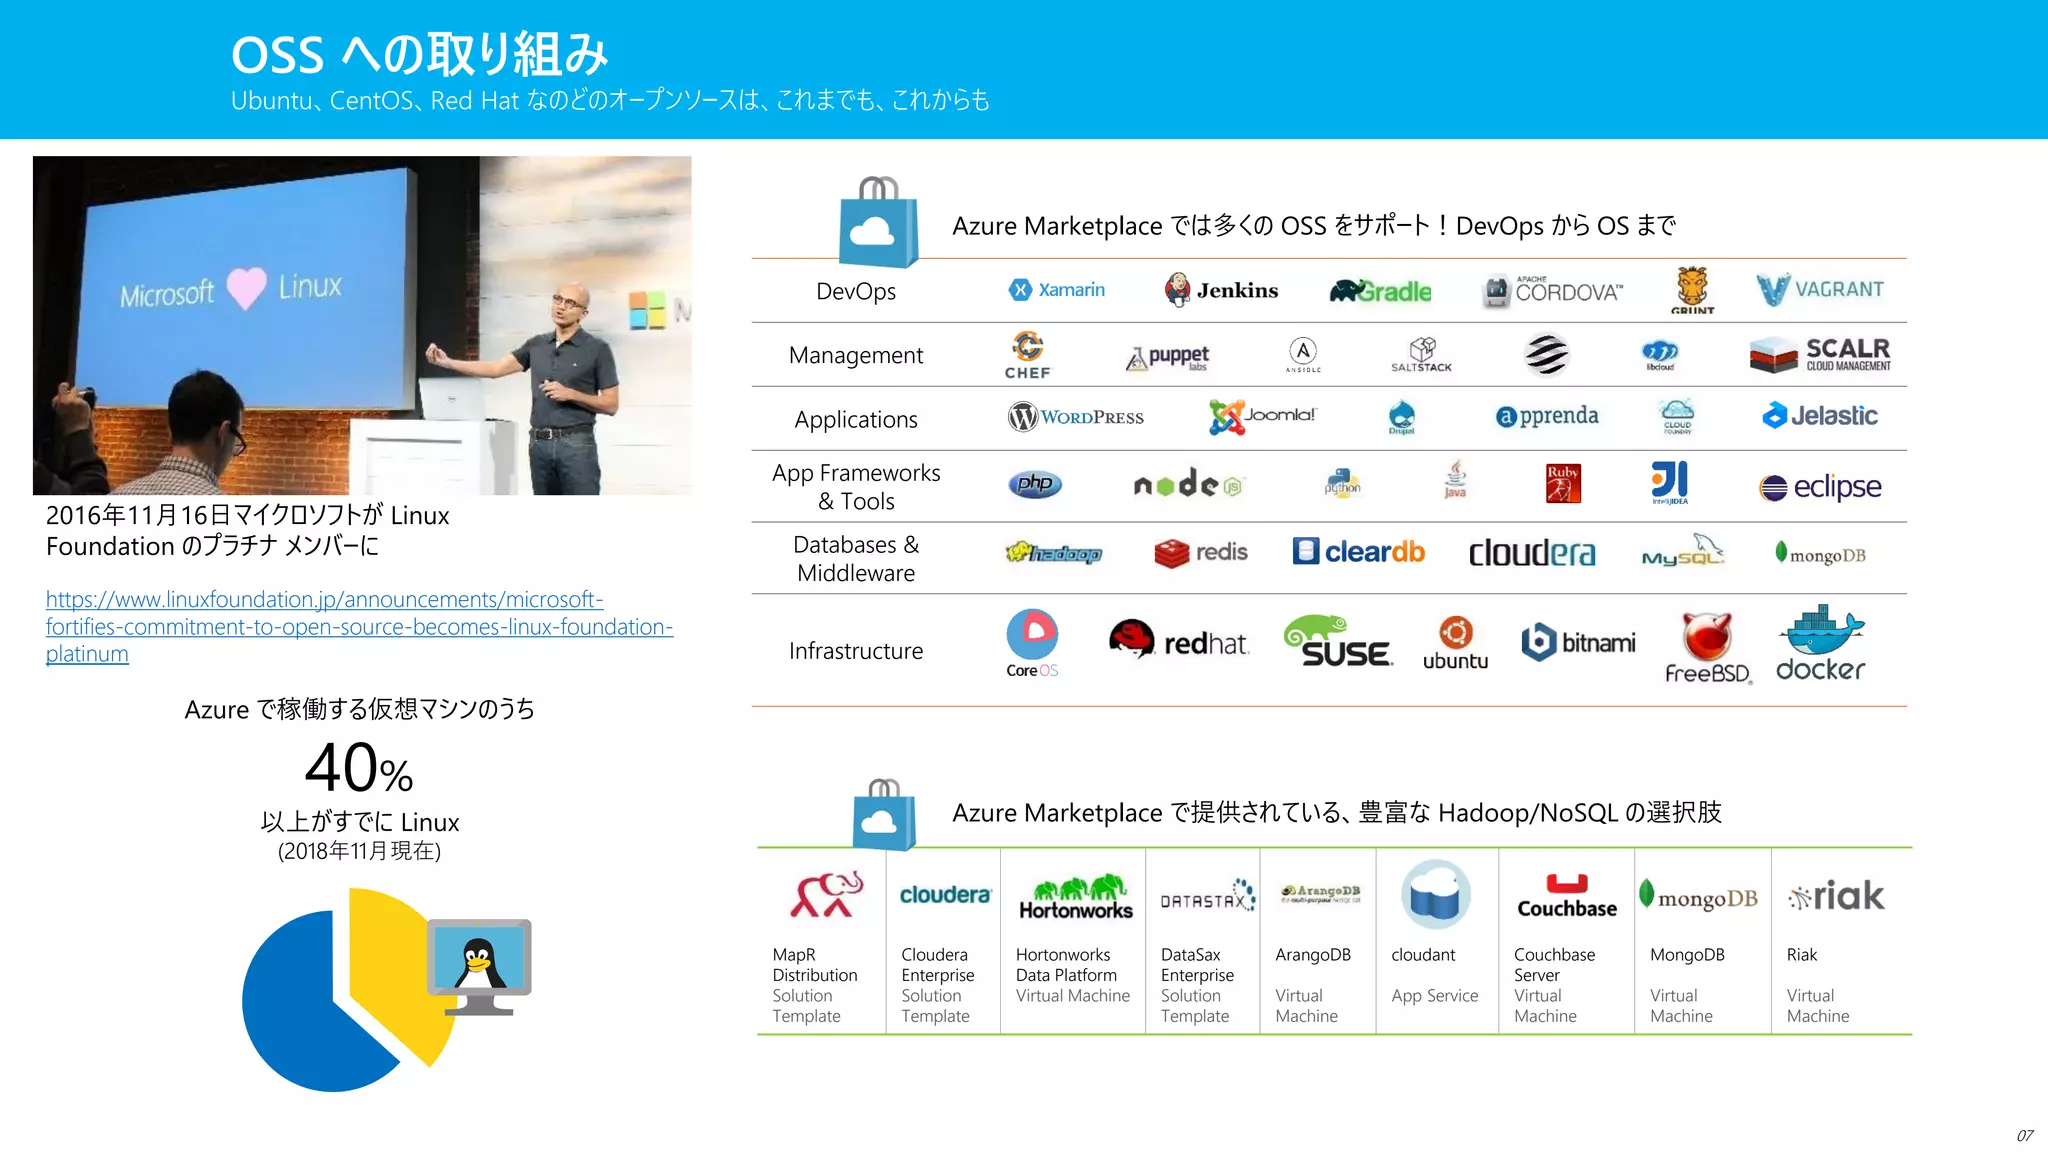2048x1152 pixels.
Task: Click the Applications row label
Action: click(x=856, y=420)
